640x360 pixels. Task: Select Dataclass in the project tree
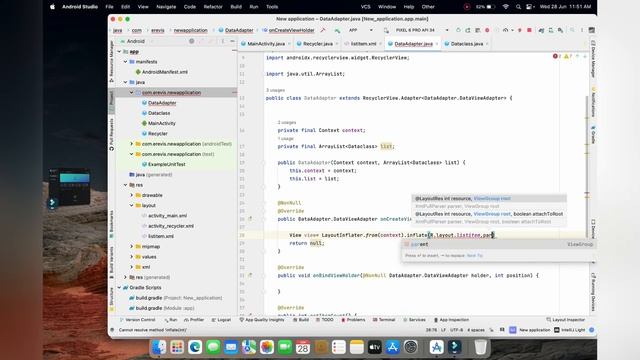[x=156, y=113]
